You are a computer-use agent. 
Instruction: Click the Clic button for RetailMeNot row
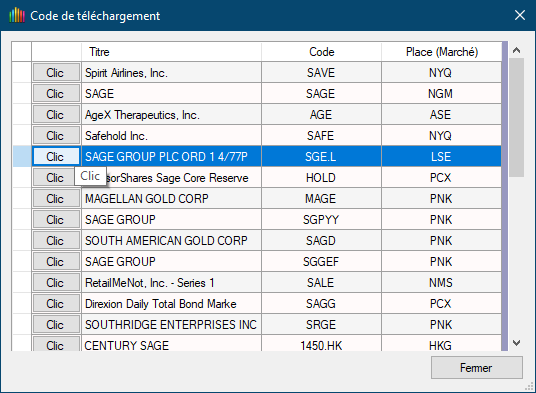click(x=56, y=283)
